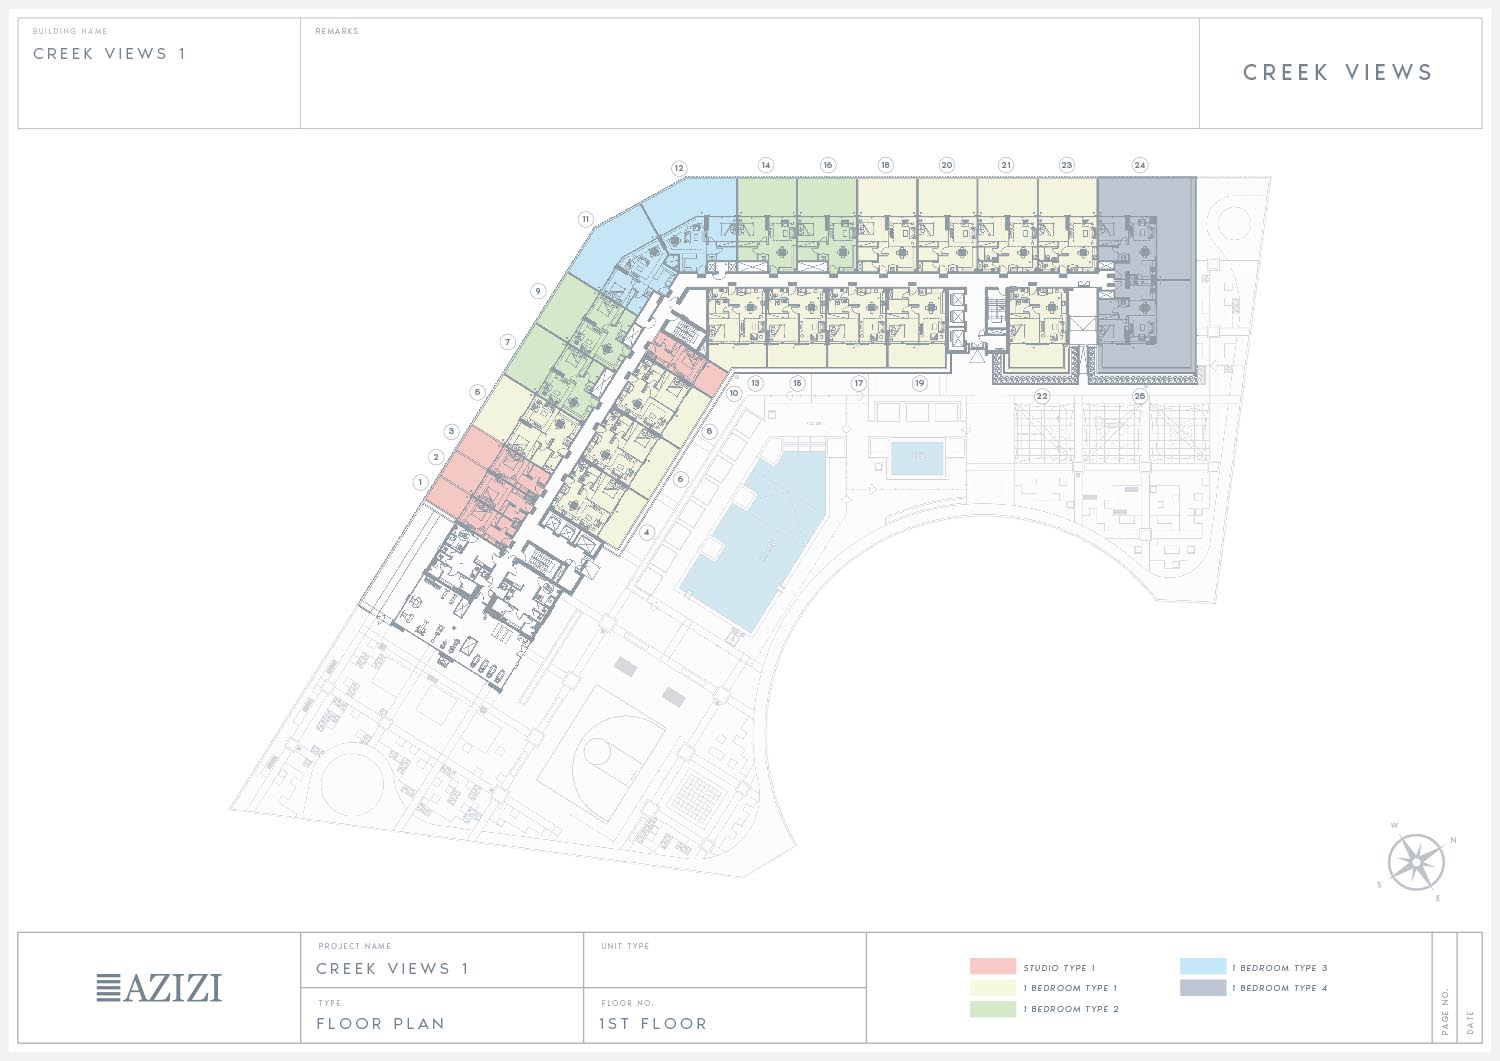Select unit marker 24 on the plan

tap(1139, 165)
